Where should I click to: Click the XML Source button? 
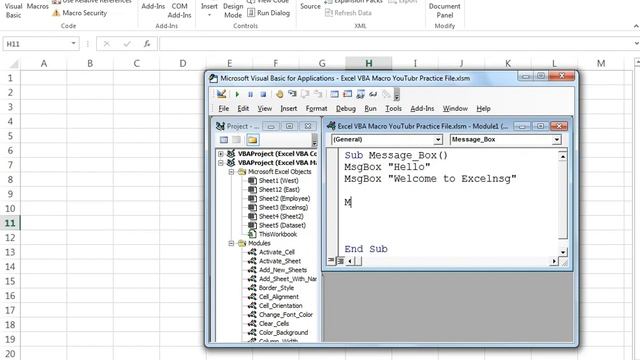click(310, 7)
